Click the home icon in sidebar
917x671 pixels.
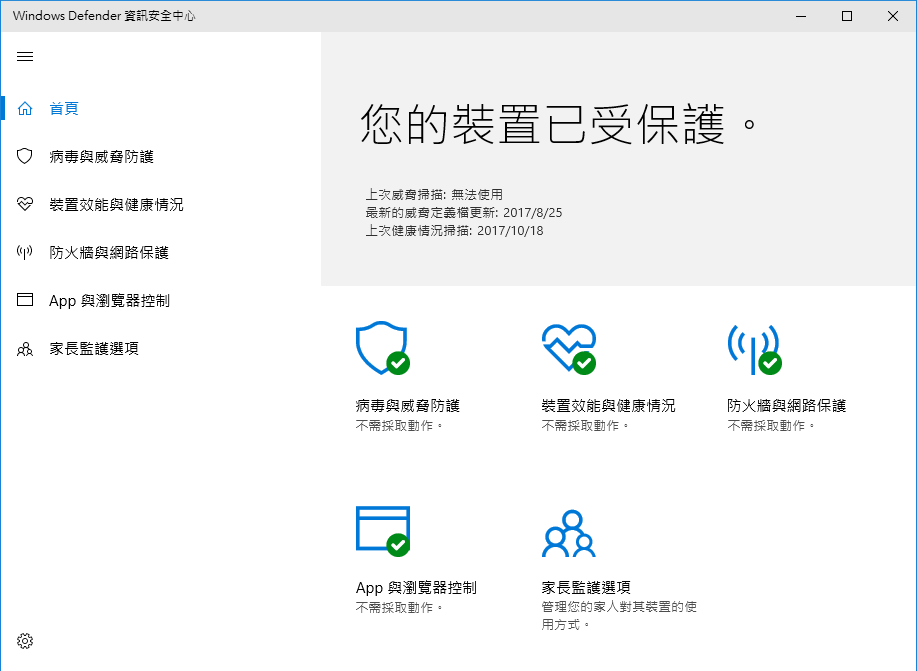(25, 108)
